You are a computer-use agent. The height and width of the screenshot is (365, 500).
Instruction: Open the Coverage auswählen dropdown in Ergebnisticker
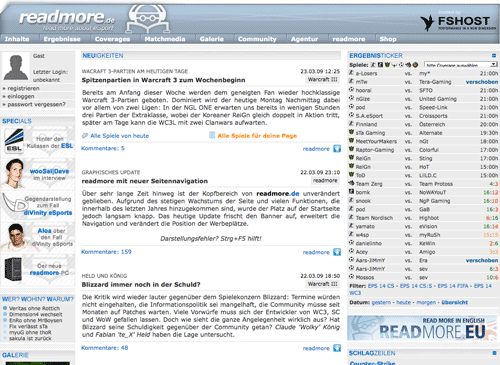point(460,64)
